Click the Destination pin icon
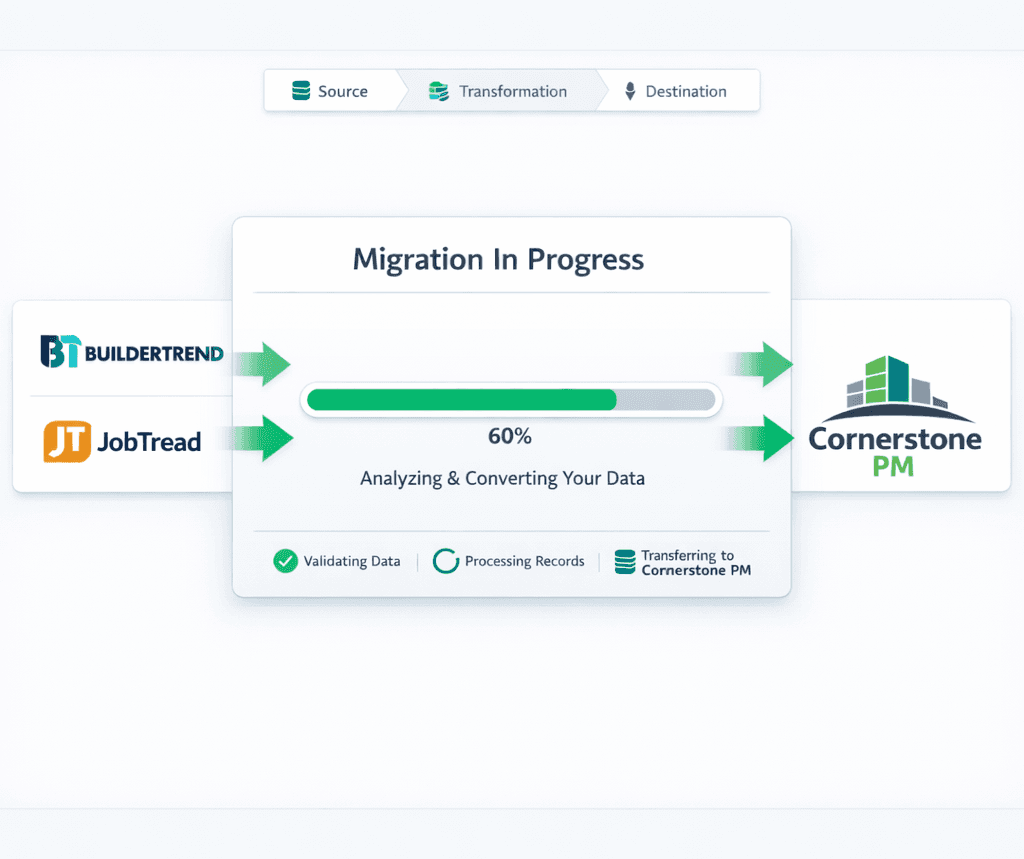This screenshot has height=859, width=1024. click(630, 91)
